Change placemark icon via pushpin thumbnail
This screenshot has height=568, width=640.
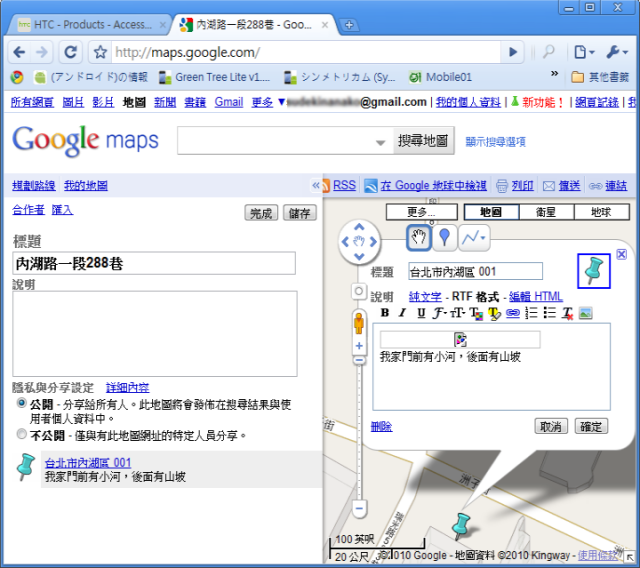click(x=594, y=271)
